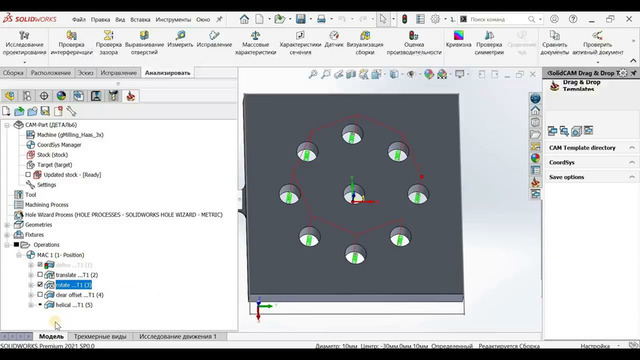Click the Home icon in top toolbar
Screen dimensions: 640x360
tap(244, 19)
